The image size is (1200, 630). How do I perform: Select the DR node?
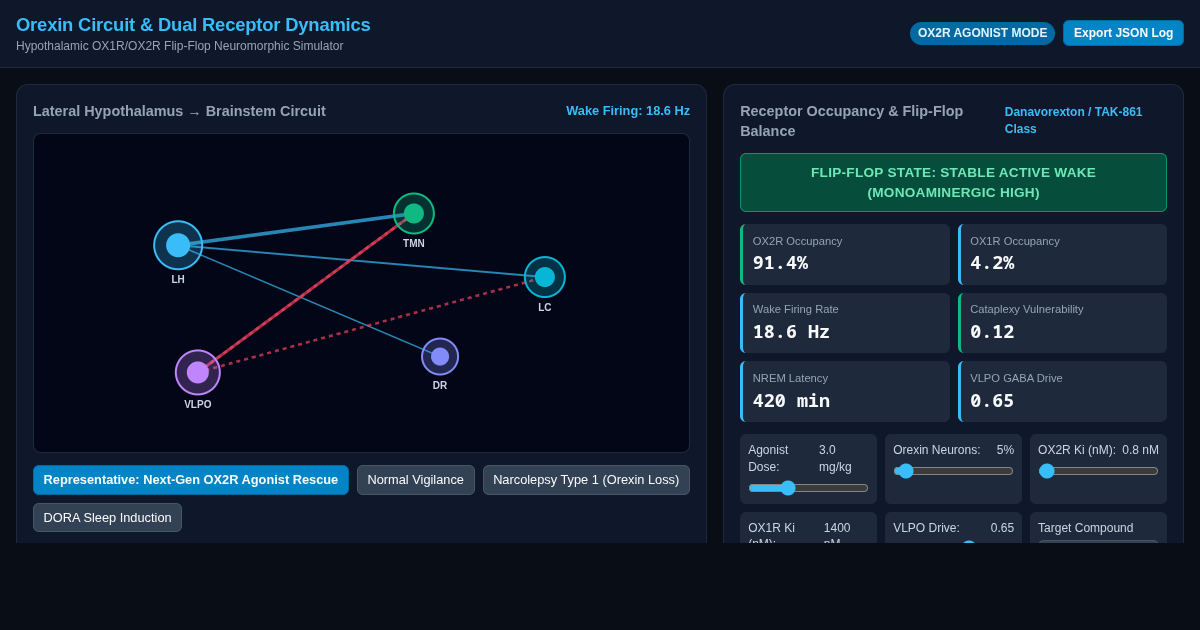coord(440,356)
